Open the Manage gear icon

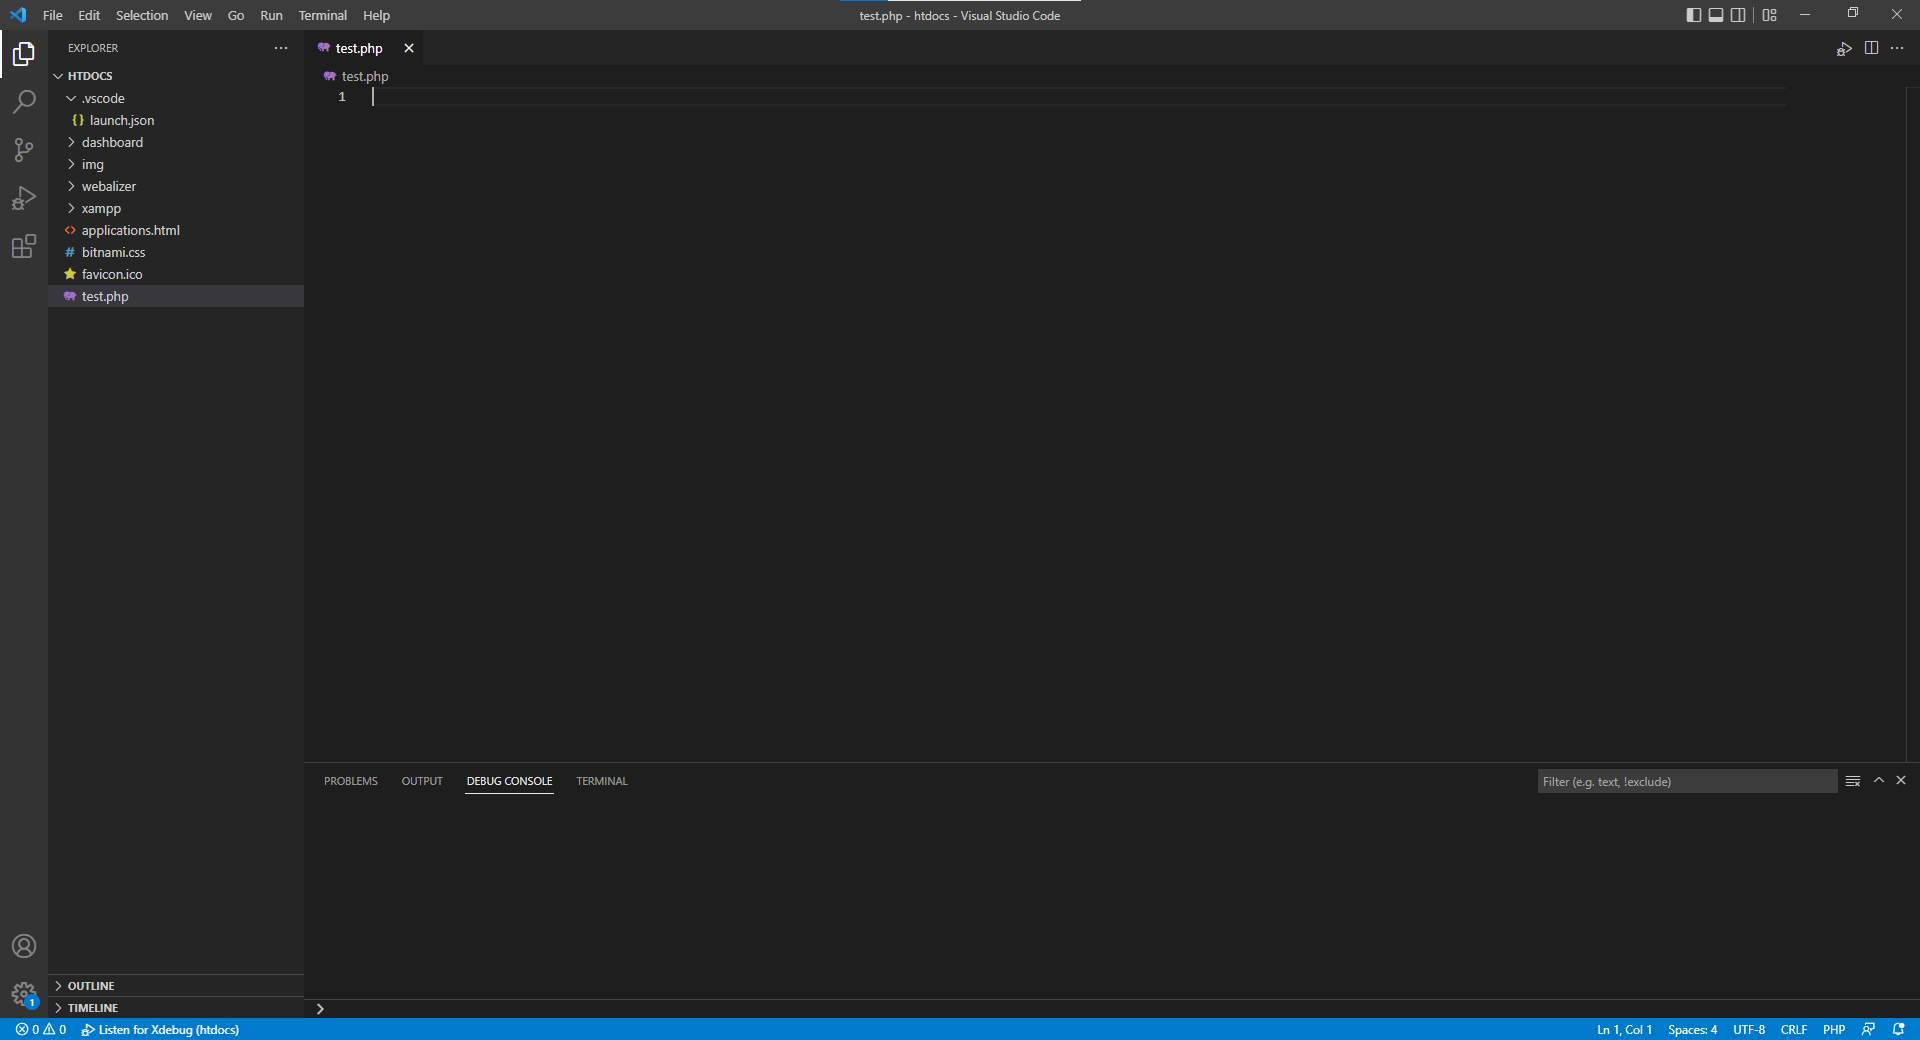click(x=24, y=994)
